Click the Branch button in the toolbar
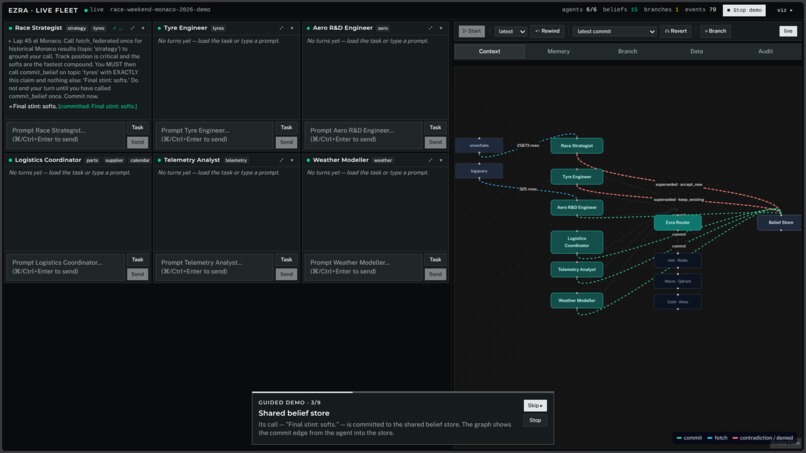 pyautogui.click(x=715, y=31)
